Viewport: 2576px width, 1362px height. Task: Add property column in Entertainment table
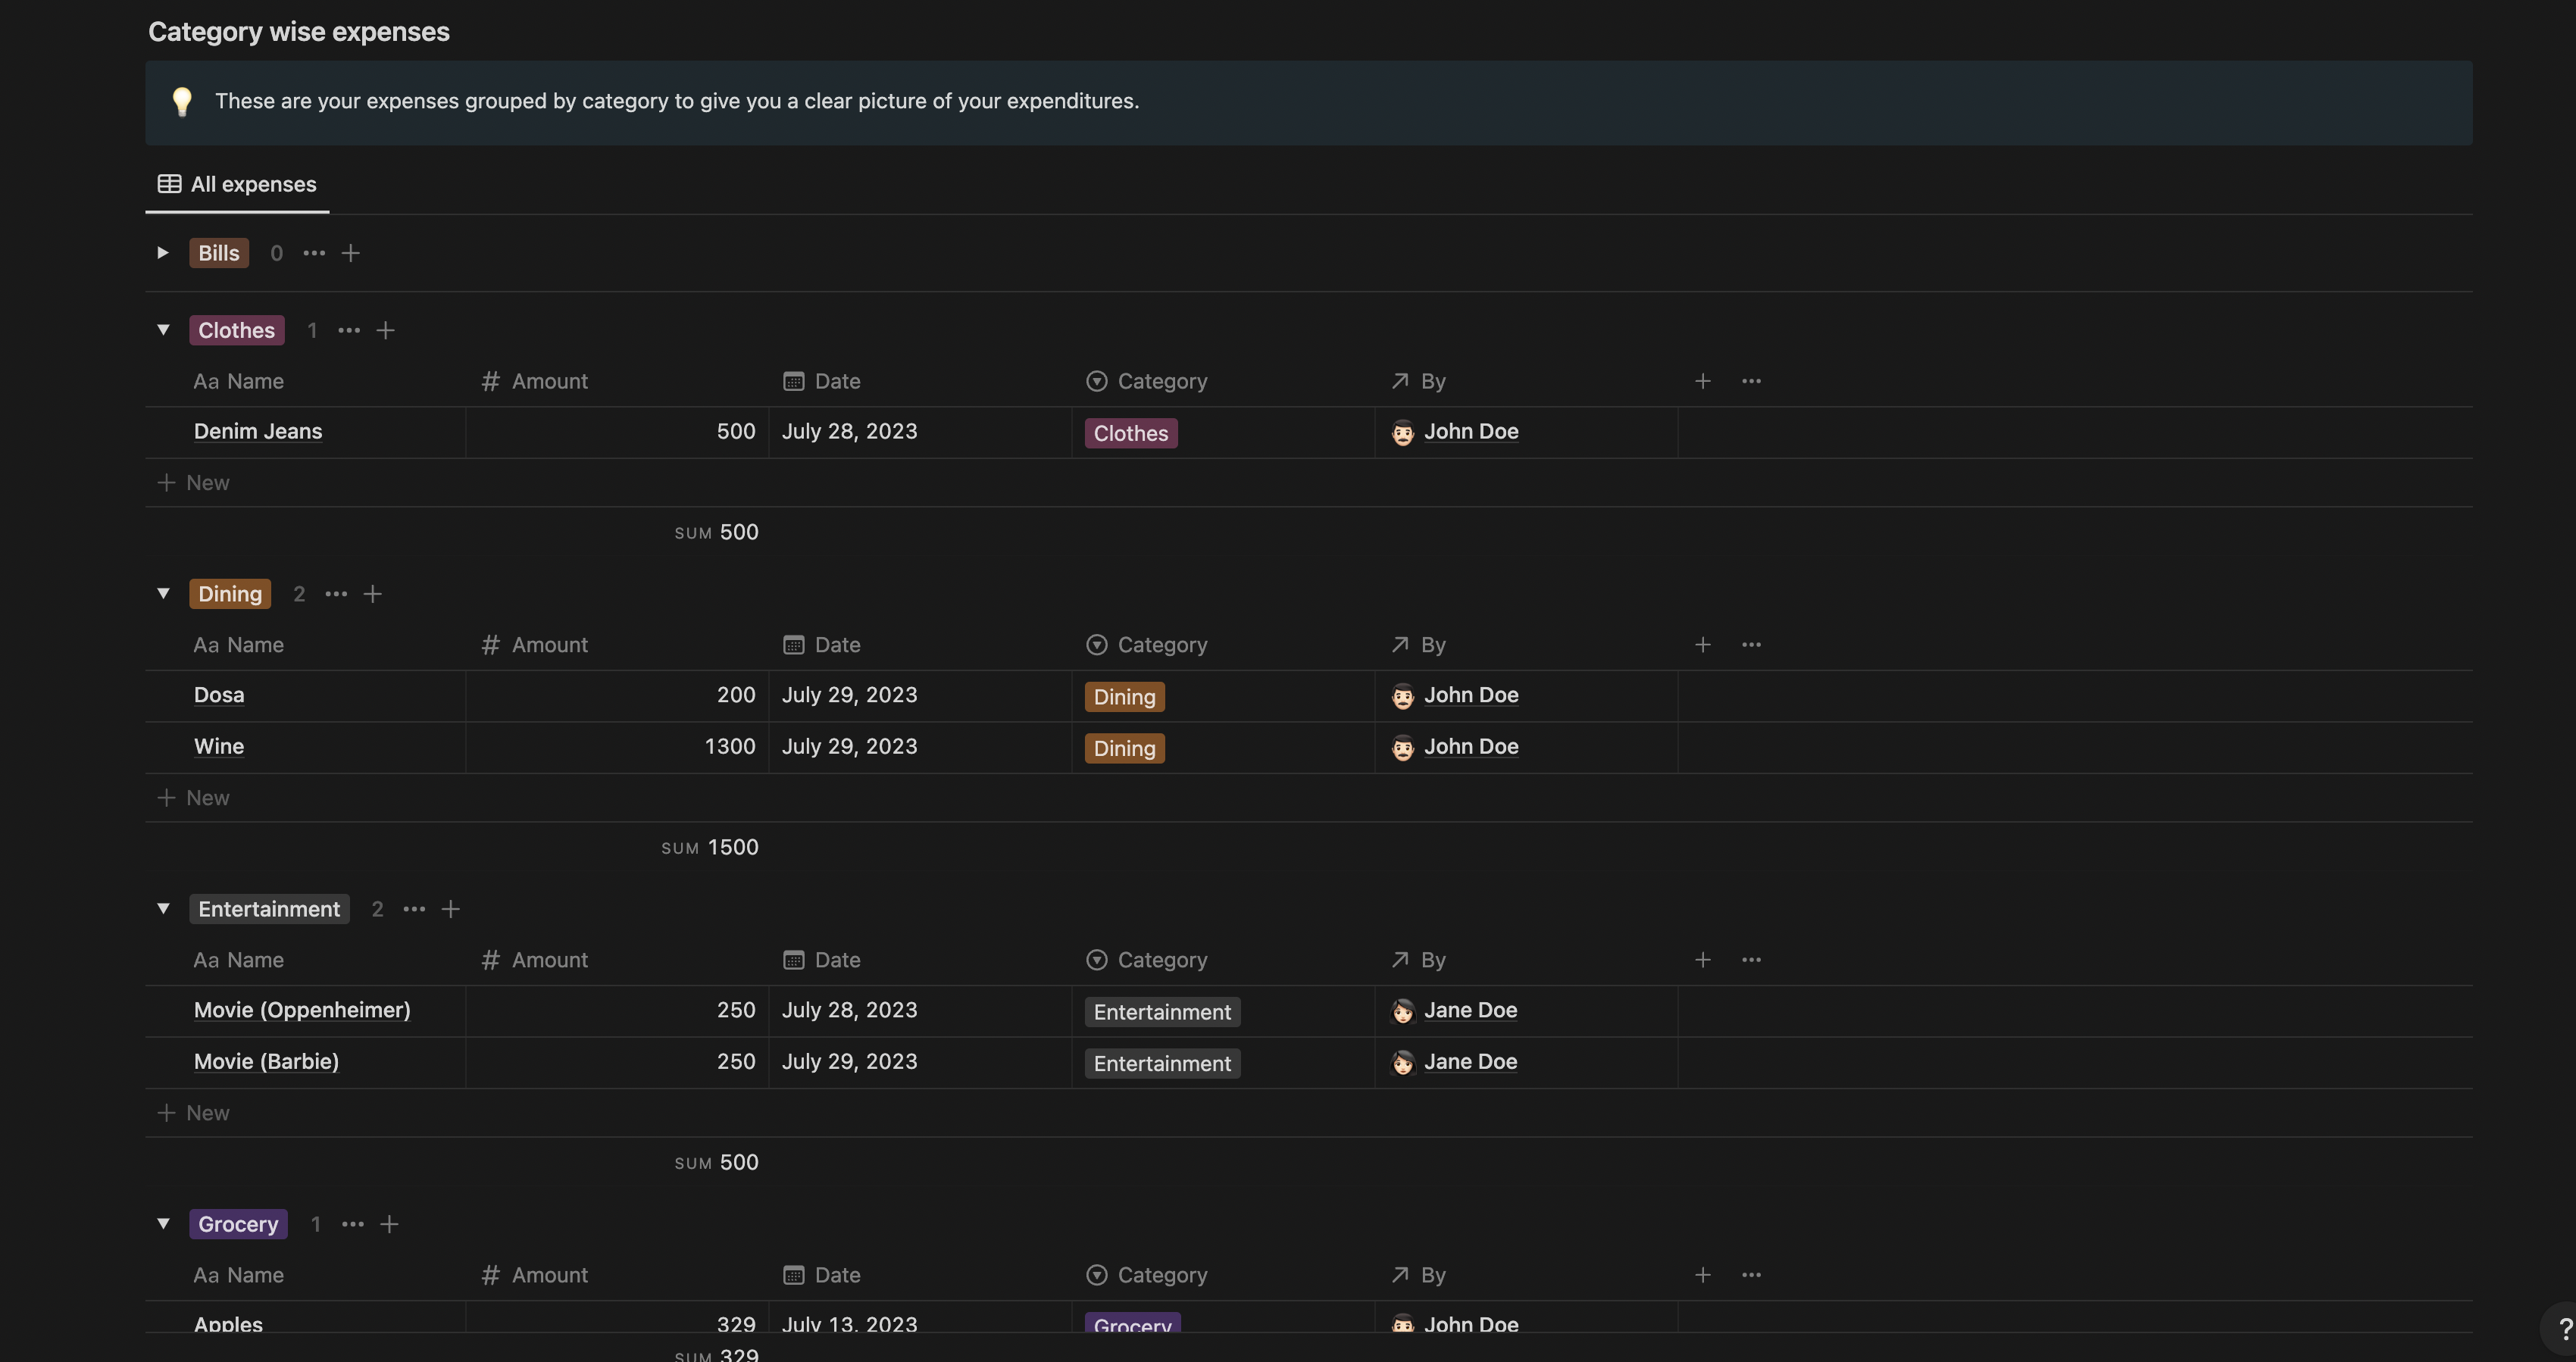(x=1702, y=960)
